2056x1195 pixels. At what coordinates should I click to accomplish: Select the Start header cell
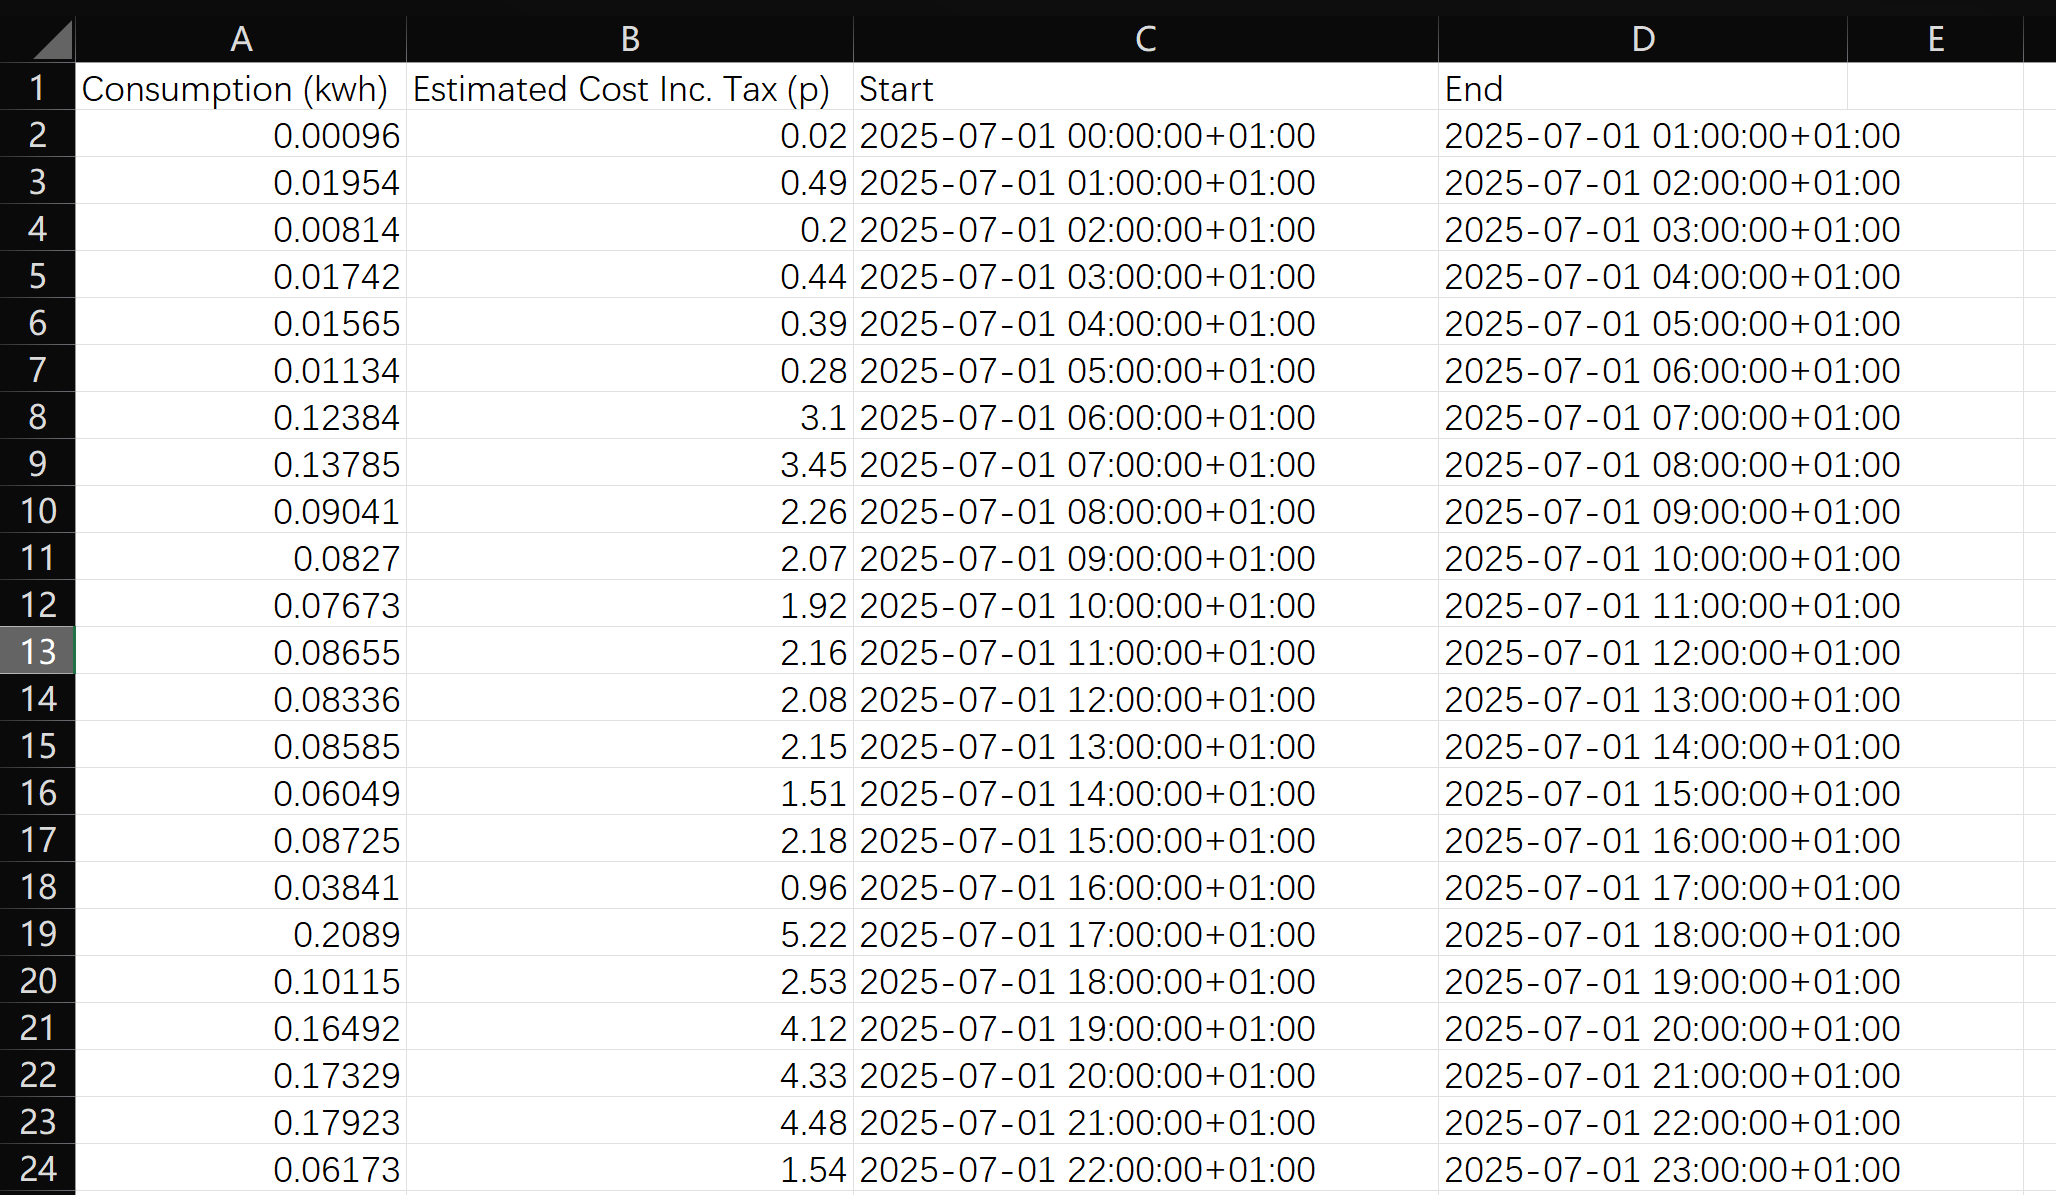[x=1146, y=87]
